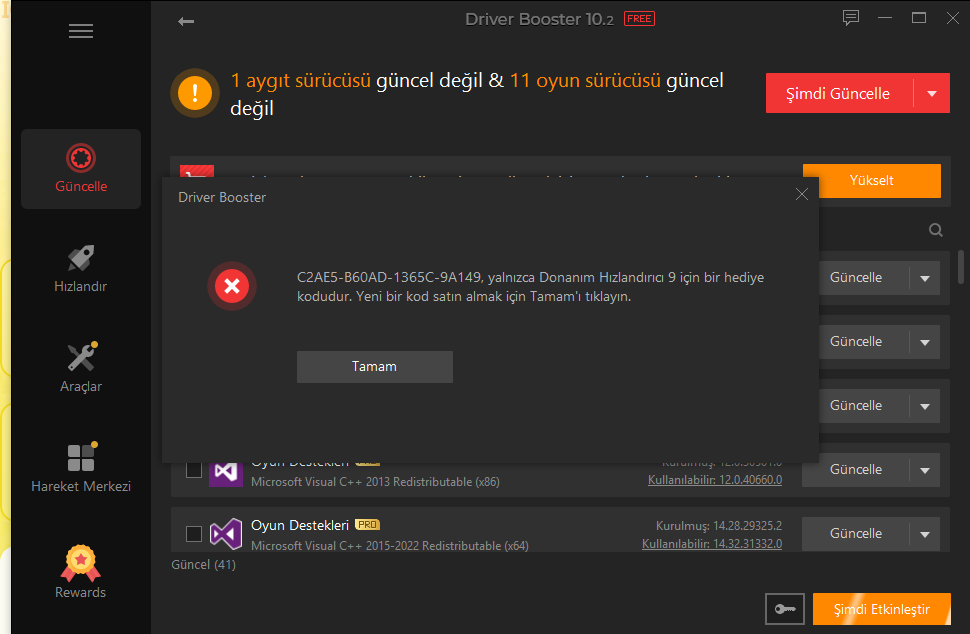The height and width of the screenshot is (634, 970).
Task: Open link Kullanılabilir: 14.32.31332.0
Action: pos(712,544)
